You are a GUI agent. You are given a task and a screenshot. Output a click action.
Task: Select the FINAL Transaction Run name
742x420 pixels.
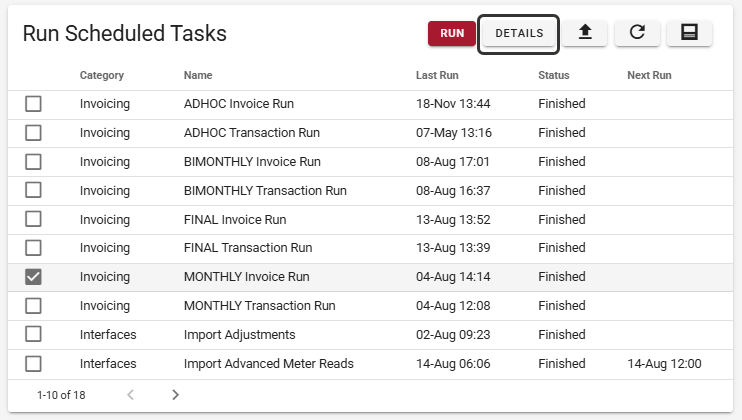click(248, 248)
